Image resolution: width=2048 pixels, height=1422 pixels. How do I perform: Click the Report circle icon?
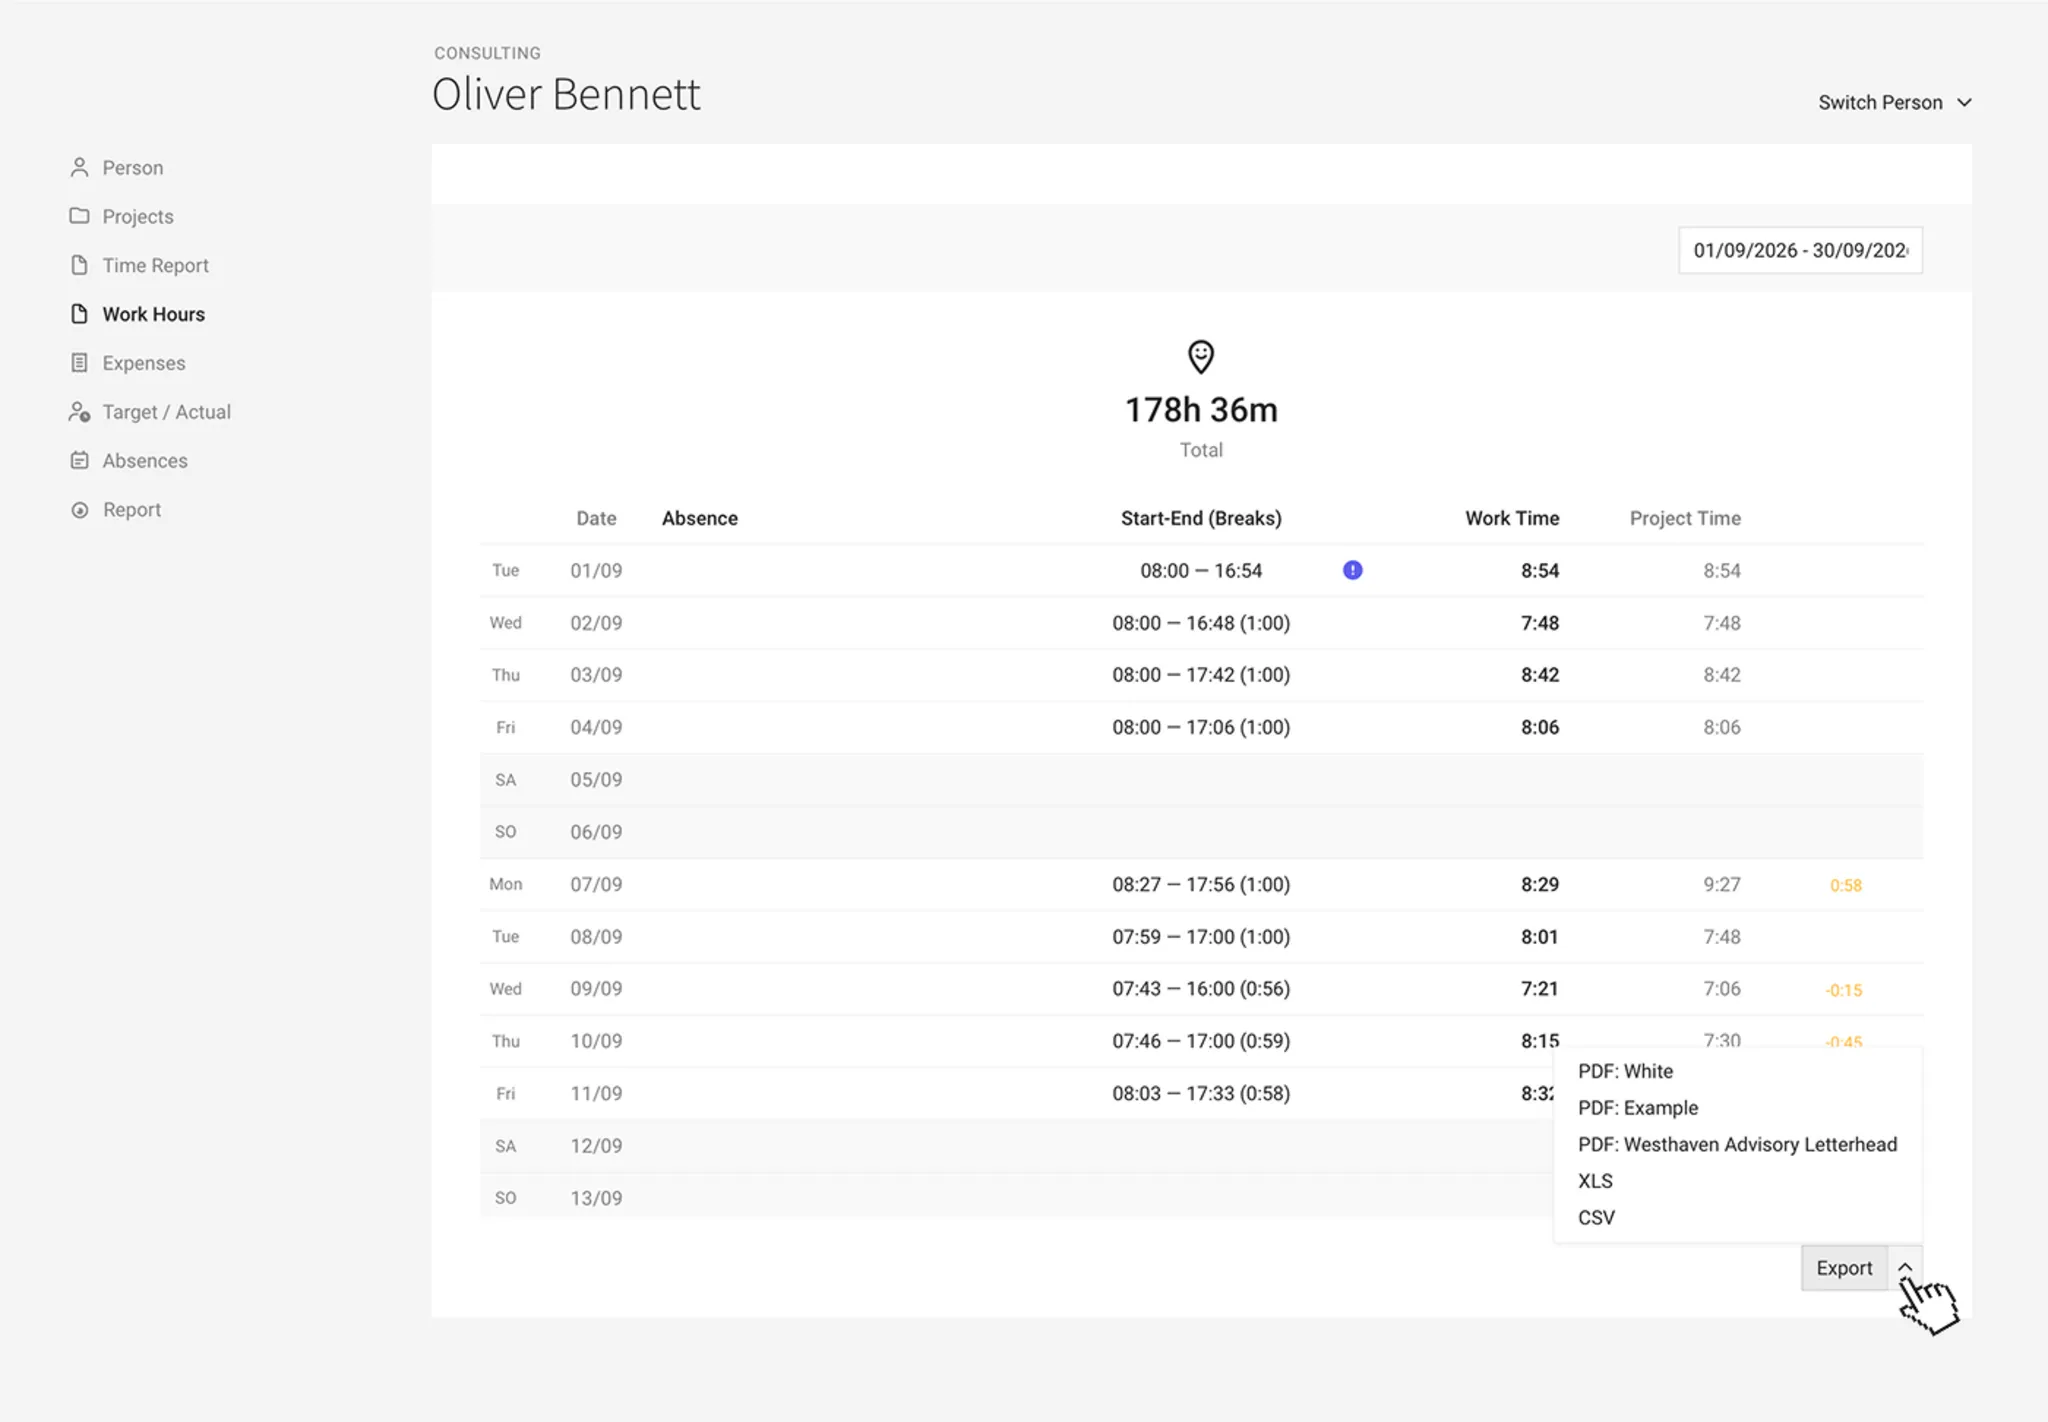click(79, 510)
